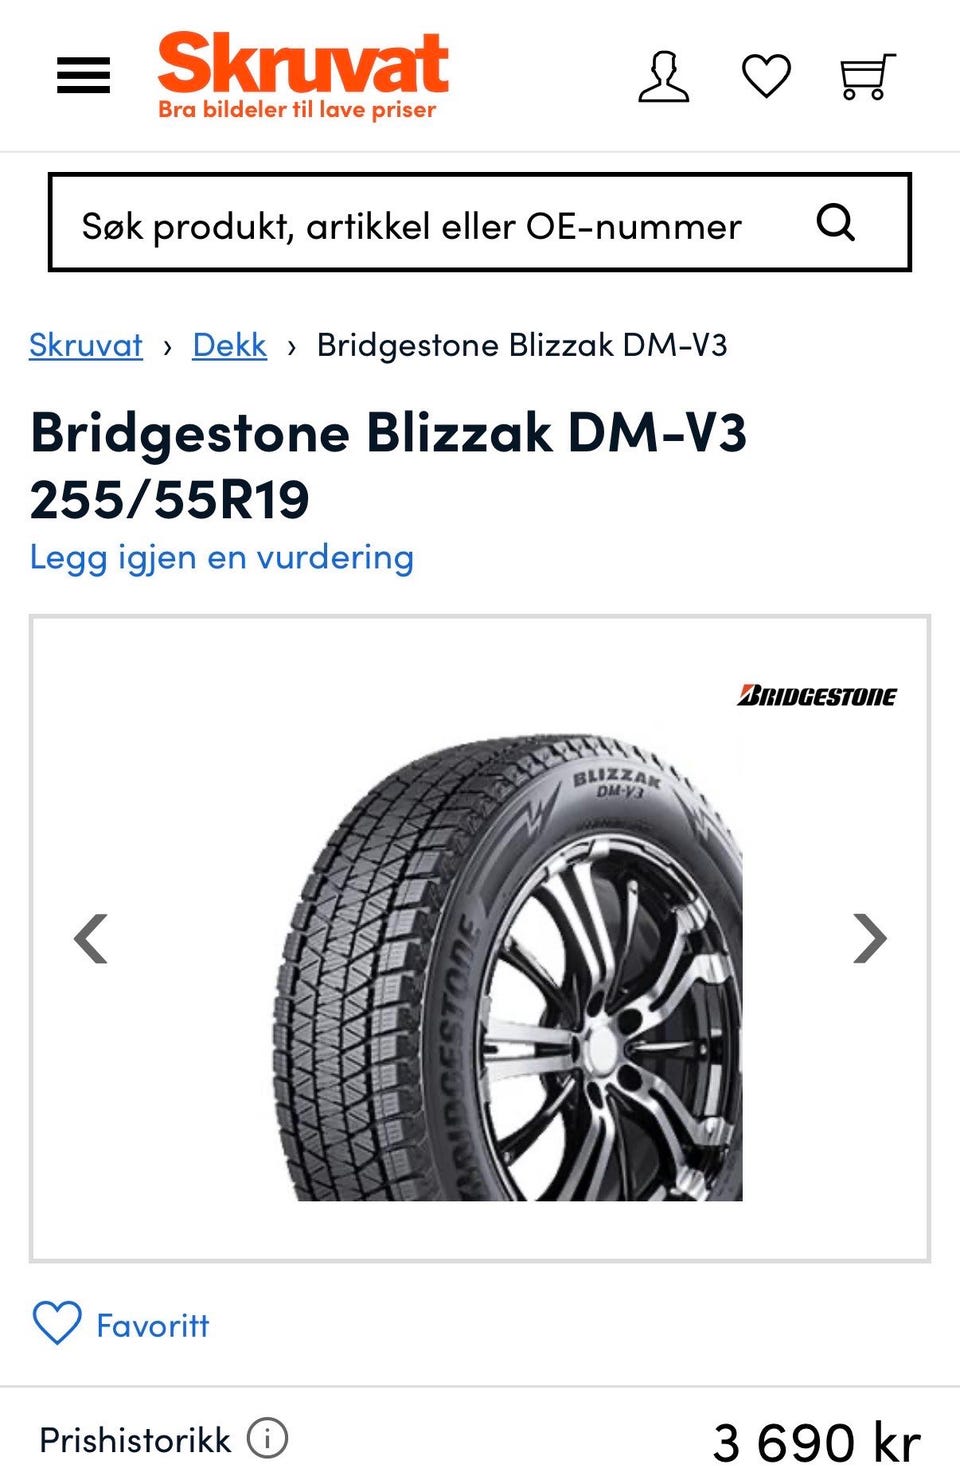Click the Favoritt text label
Screen dimensions: 960x1480
(153, 1325)
